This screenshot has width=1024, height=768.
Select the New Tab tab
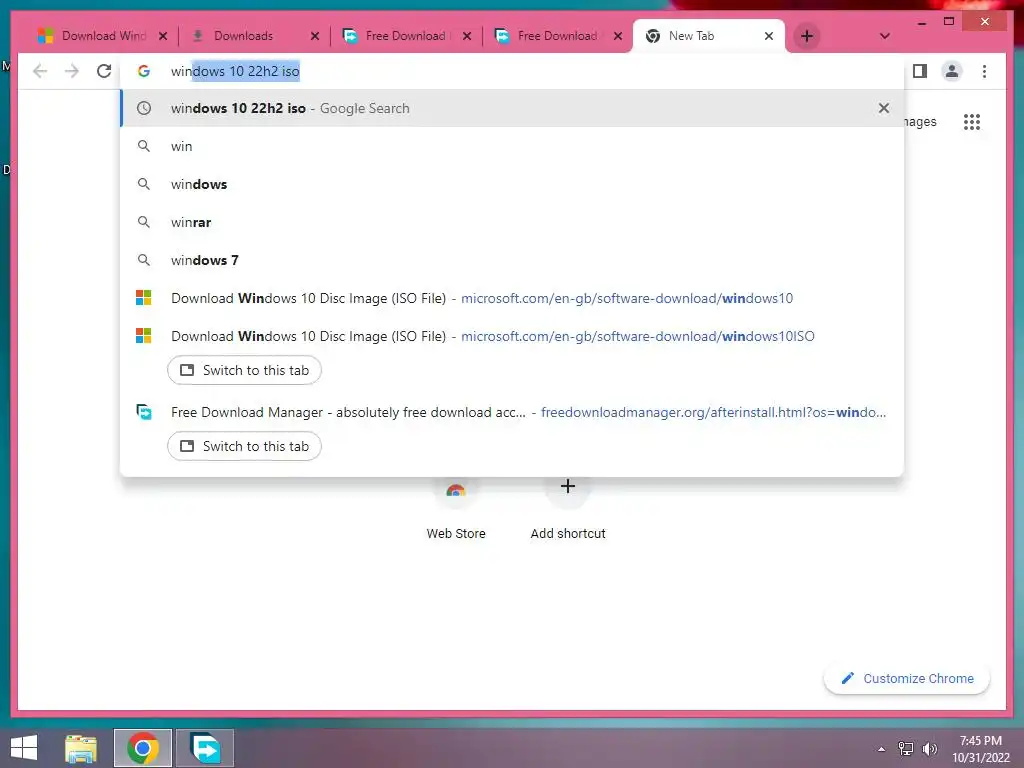coord(699,36)
